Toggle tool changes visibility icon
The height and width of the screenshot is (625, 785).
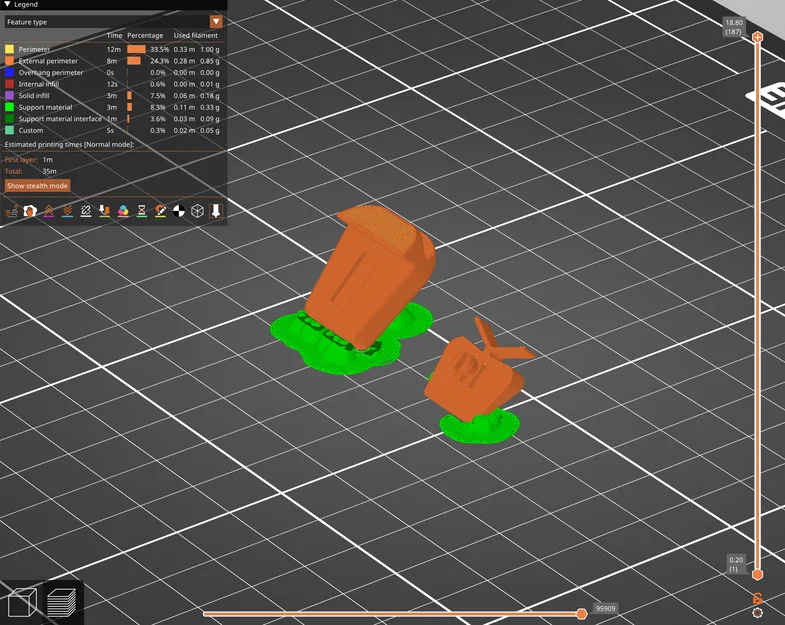[x=104, y=211]
